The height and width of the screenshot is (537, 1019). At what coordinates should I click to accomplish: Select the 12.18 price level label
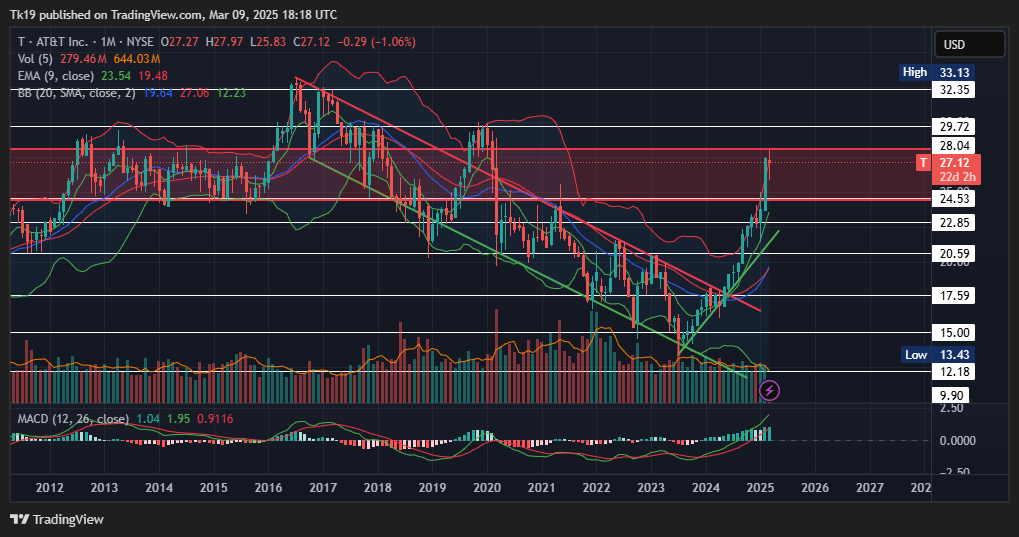pyautogui.click(x=954, y=372)
